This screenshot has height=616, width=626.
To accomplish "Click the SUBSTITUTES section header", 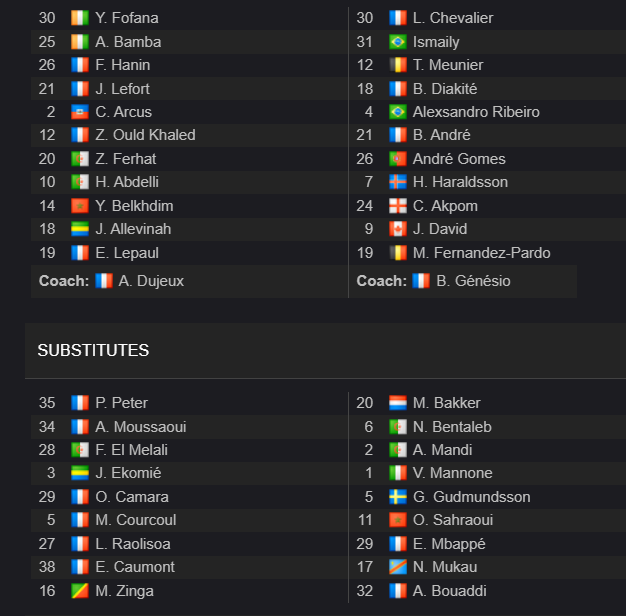I will tap(93, 351).
